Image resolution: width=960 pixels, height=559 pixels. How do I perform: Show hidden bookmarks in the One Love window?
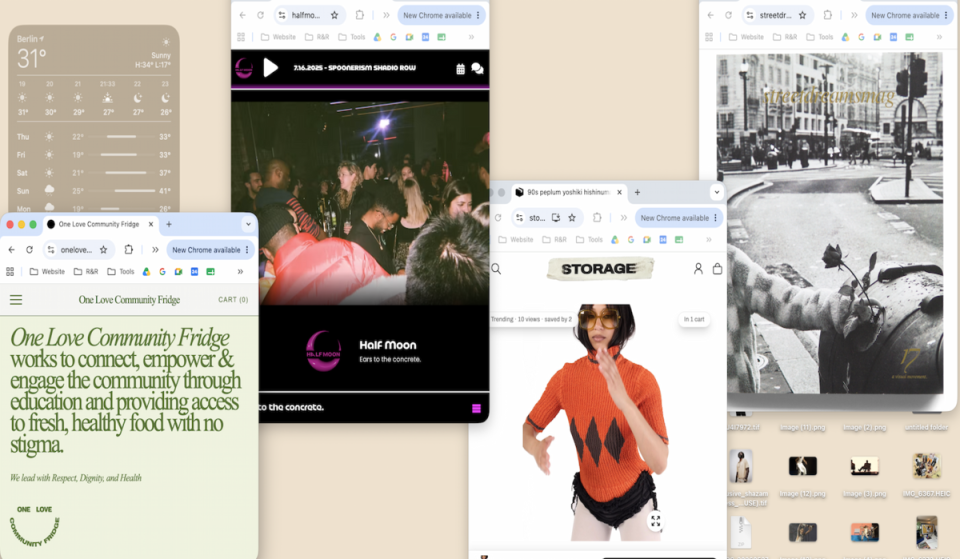click(x=240, y=271)
